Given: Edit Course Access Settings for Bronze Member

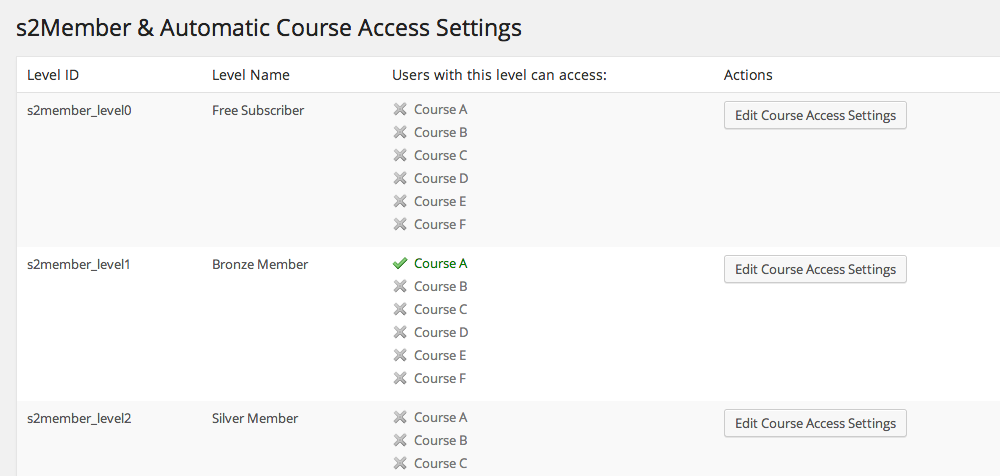Looking at the screenshot, I should click(x=815, y=269).
